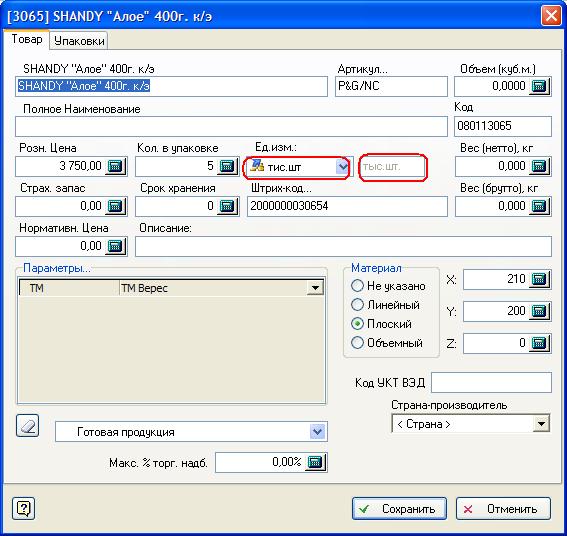The image size is (567, 536).
Task: Select Объемный material option
Action: pyautogui.click(x=387, y=343)
